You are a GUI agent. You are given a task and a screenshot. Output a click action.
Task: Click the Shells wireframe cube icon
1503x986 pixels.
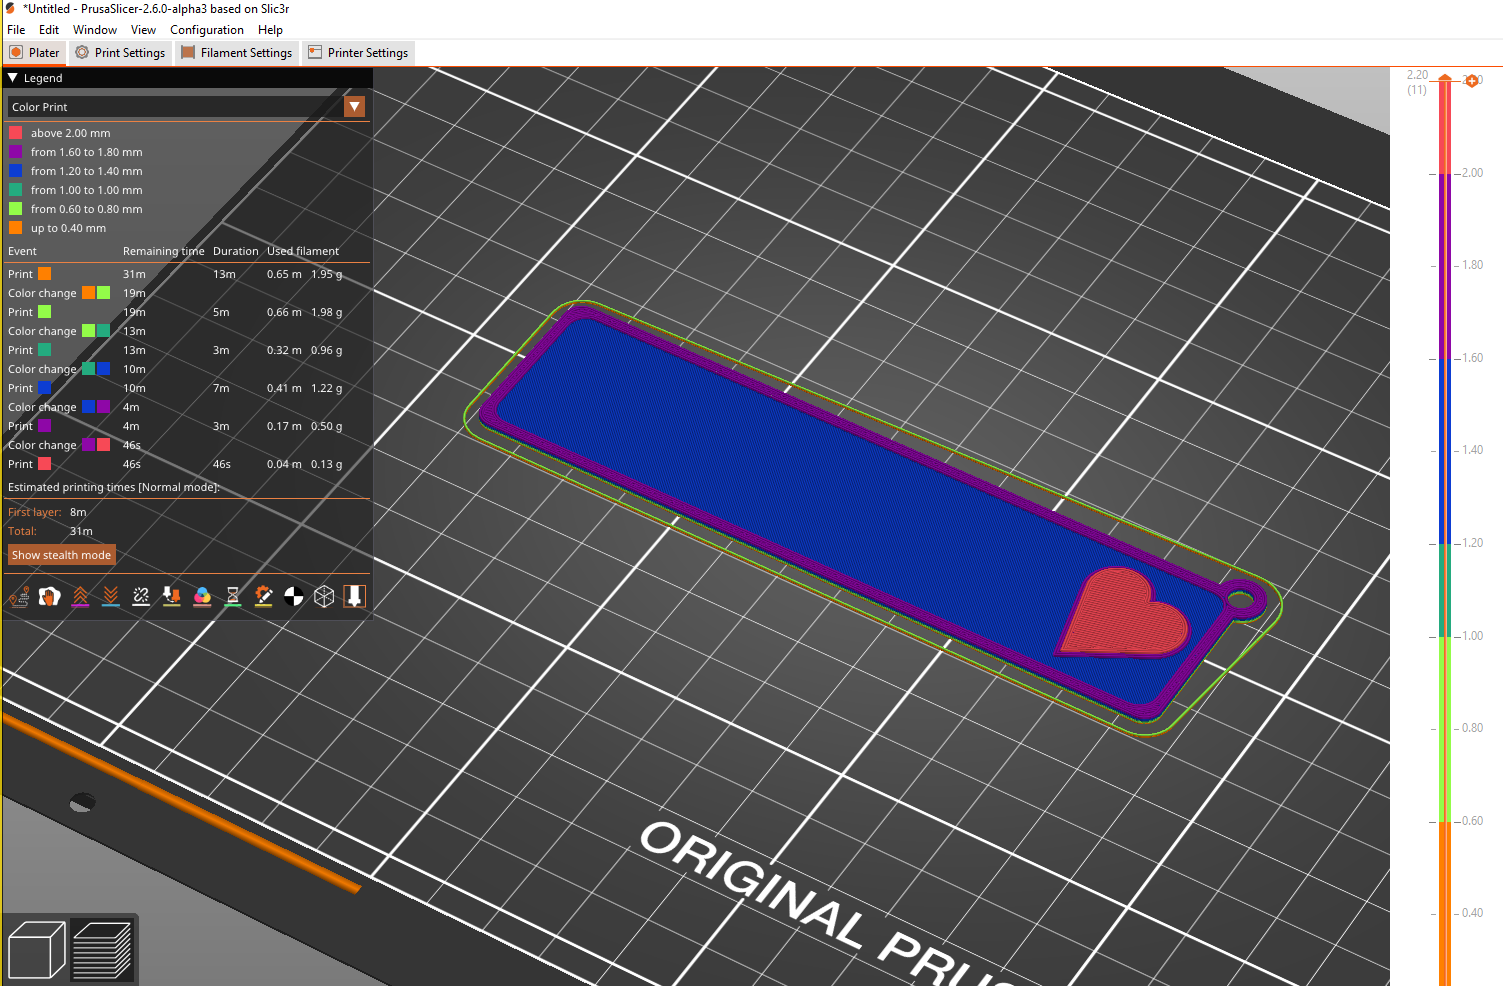pos(324,597)
